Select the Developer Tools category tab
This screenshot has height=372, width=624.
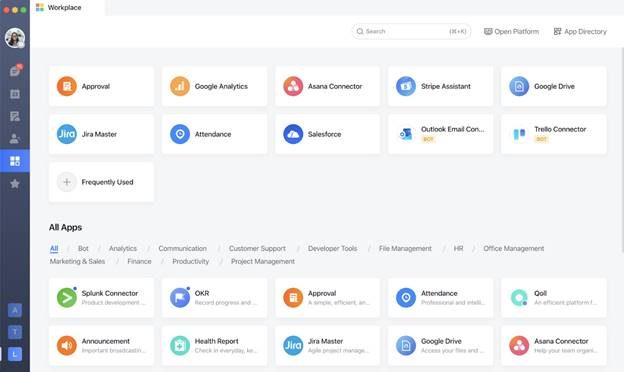332,248
